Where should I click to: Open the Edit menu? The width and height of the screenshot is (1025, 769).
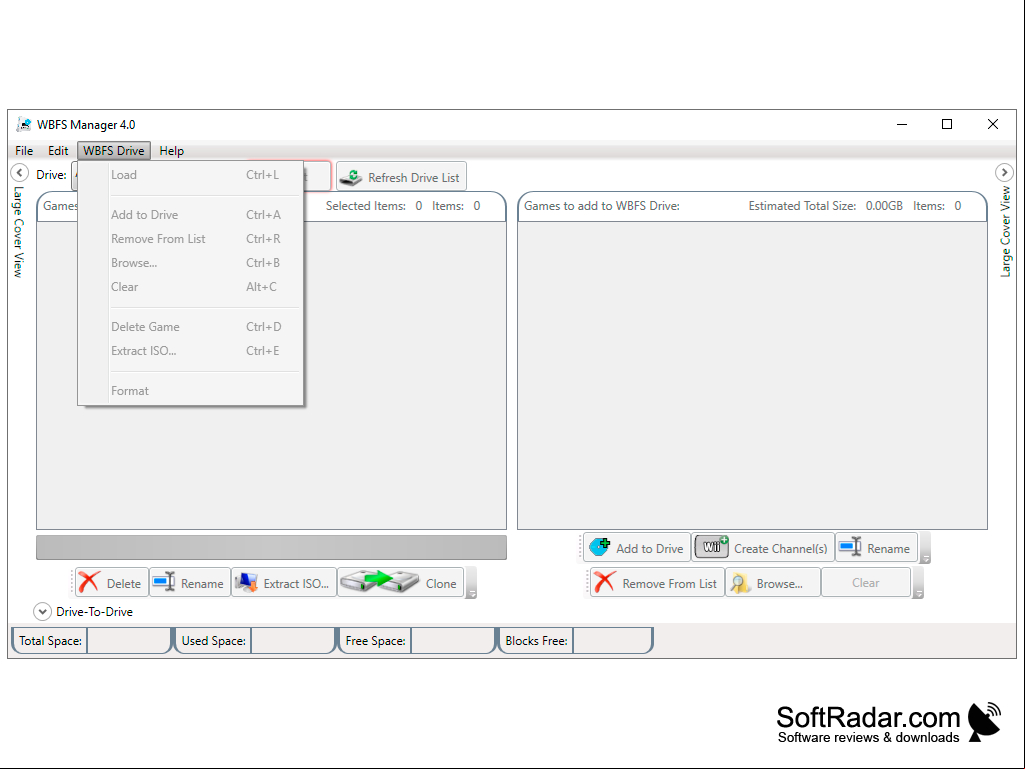[x=58, y=151]
